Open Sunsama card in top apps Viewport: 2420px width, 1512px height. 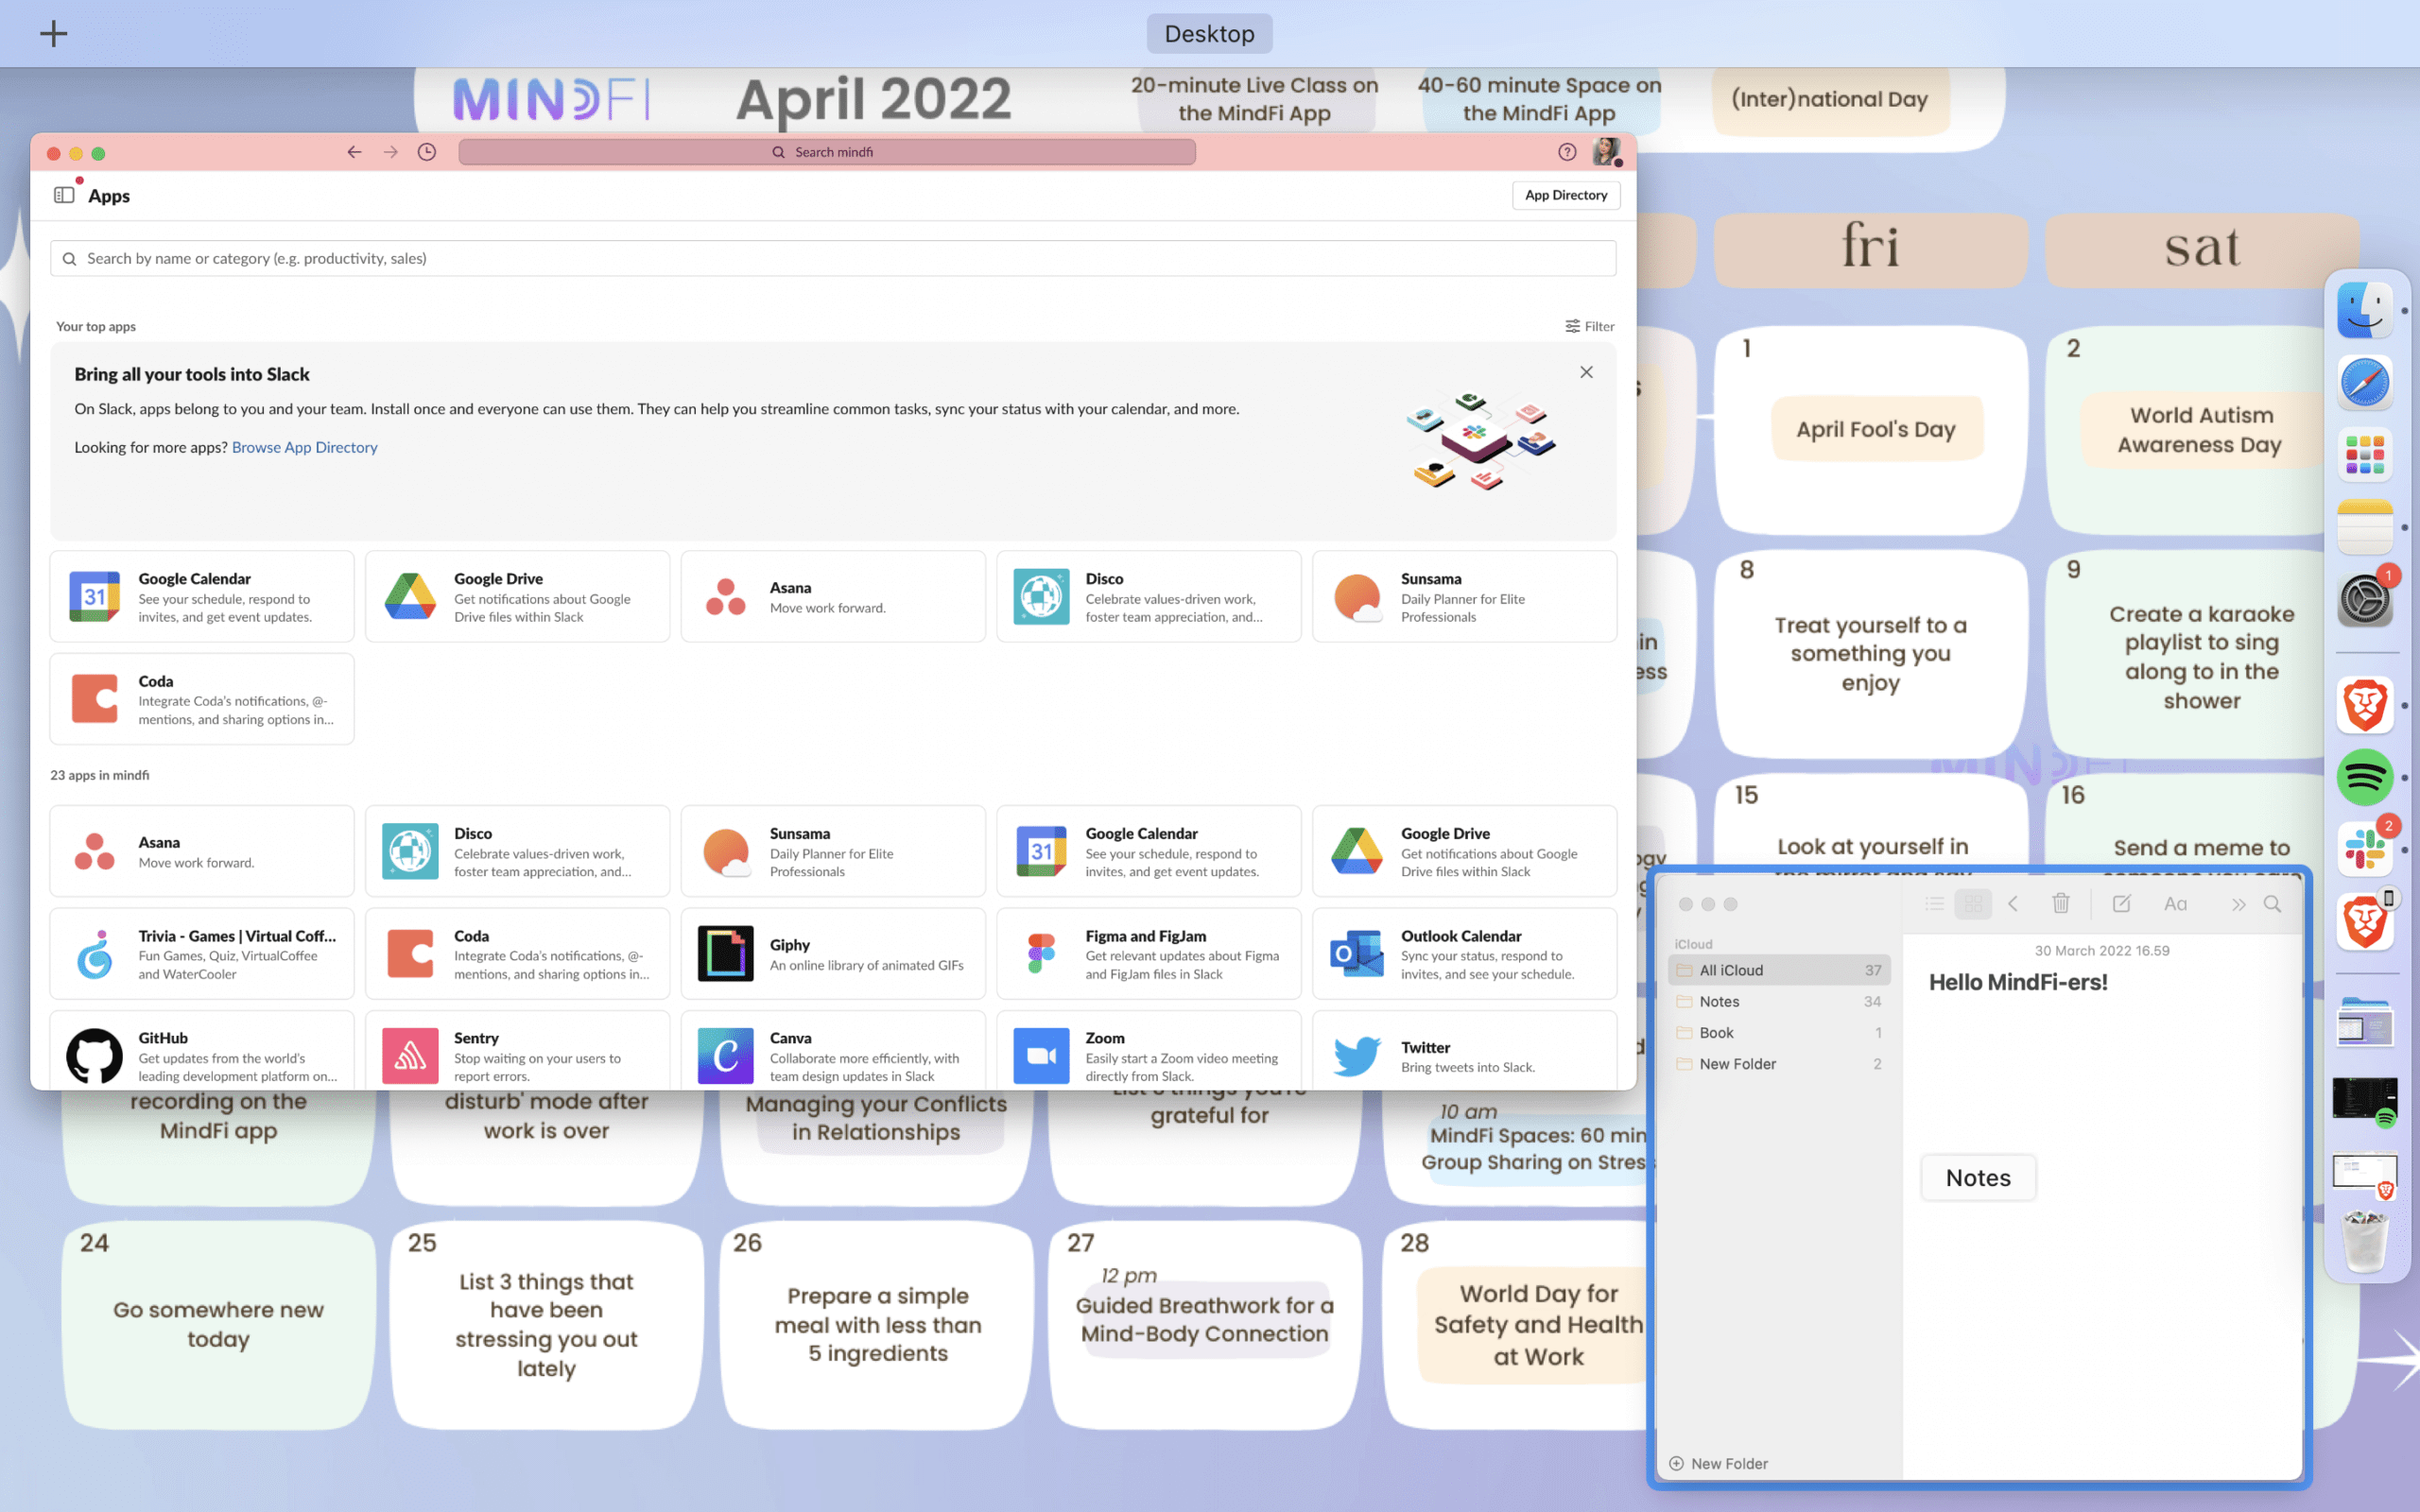click(x=1464, y=597)
